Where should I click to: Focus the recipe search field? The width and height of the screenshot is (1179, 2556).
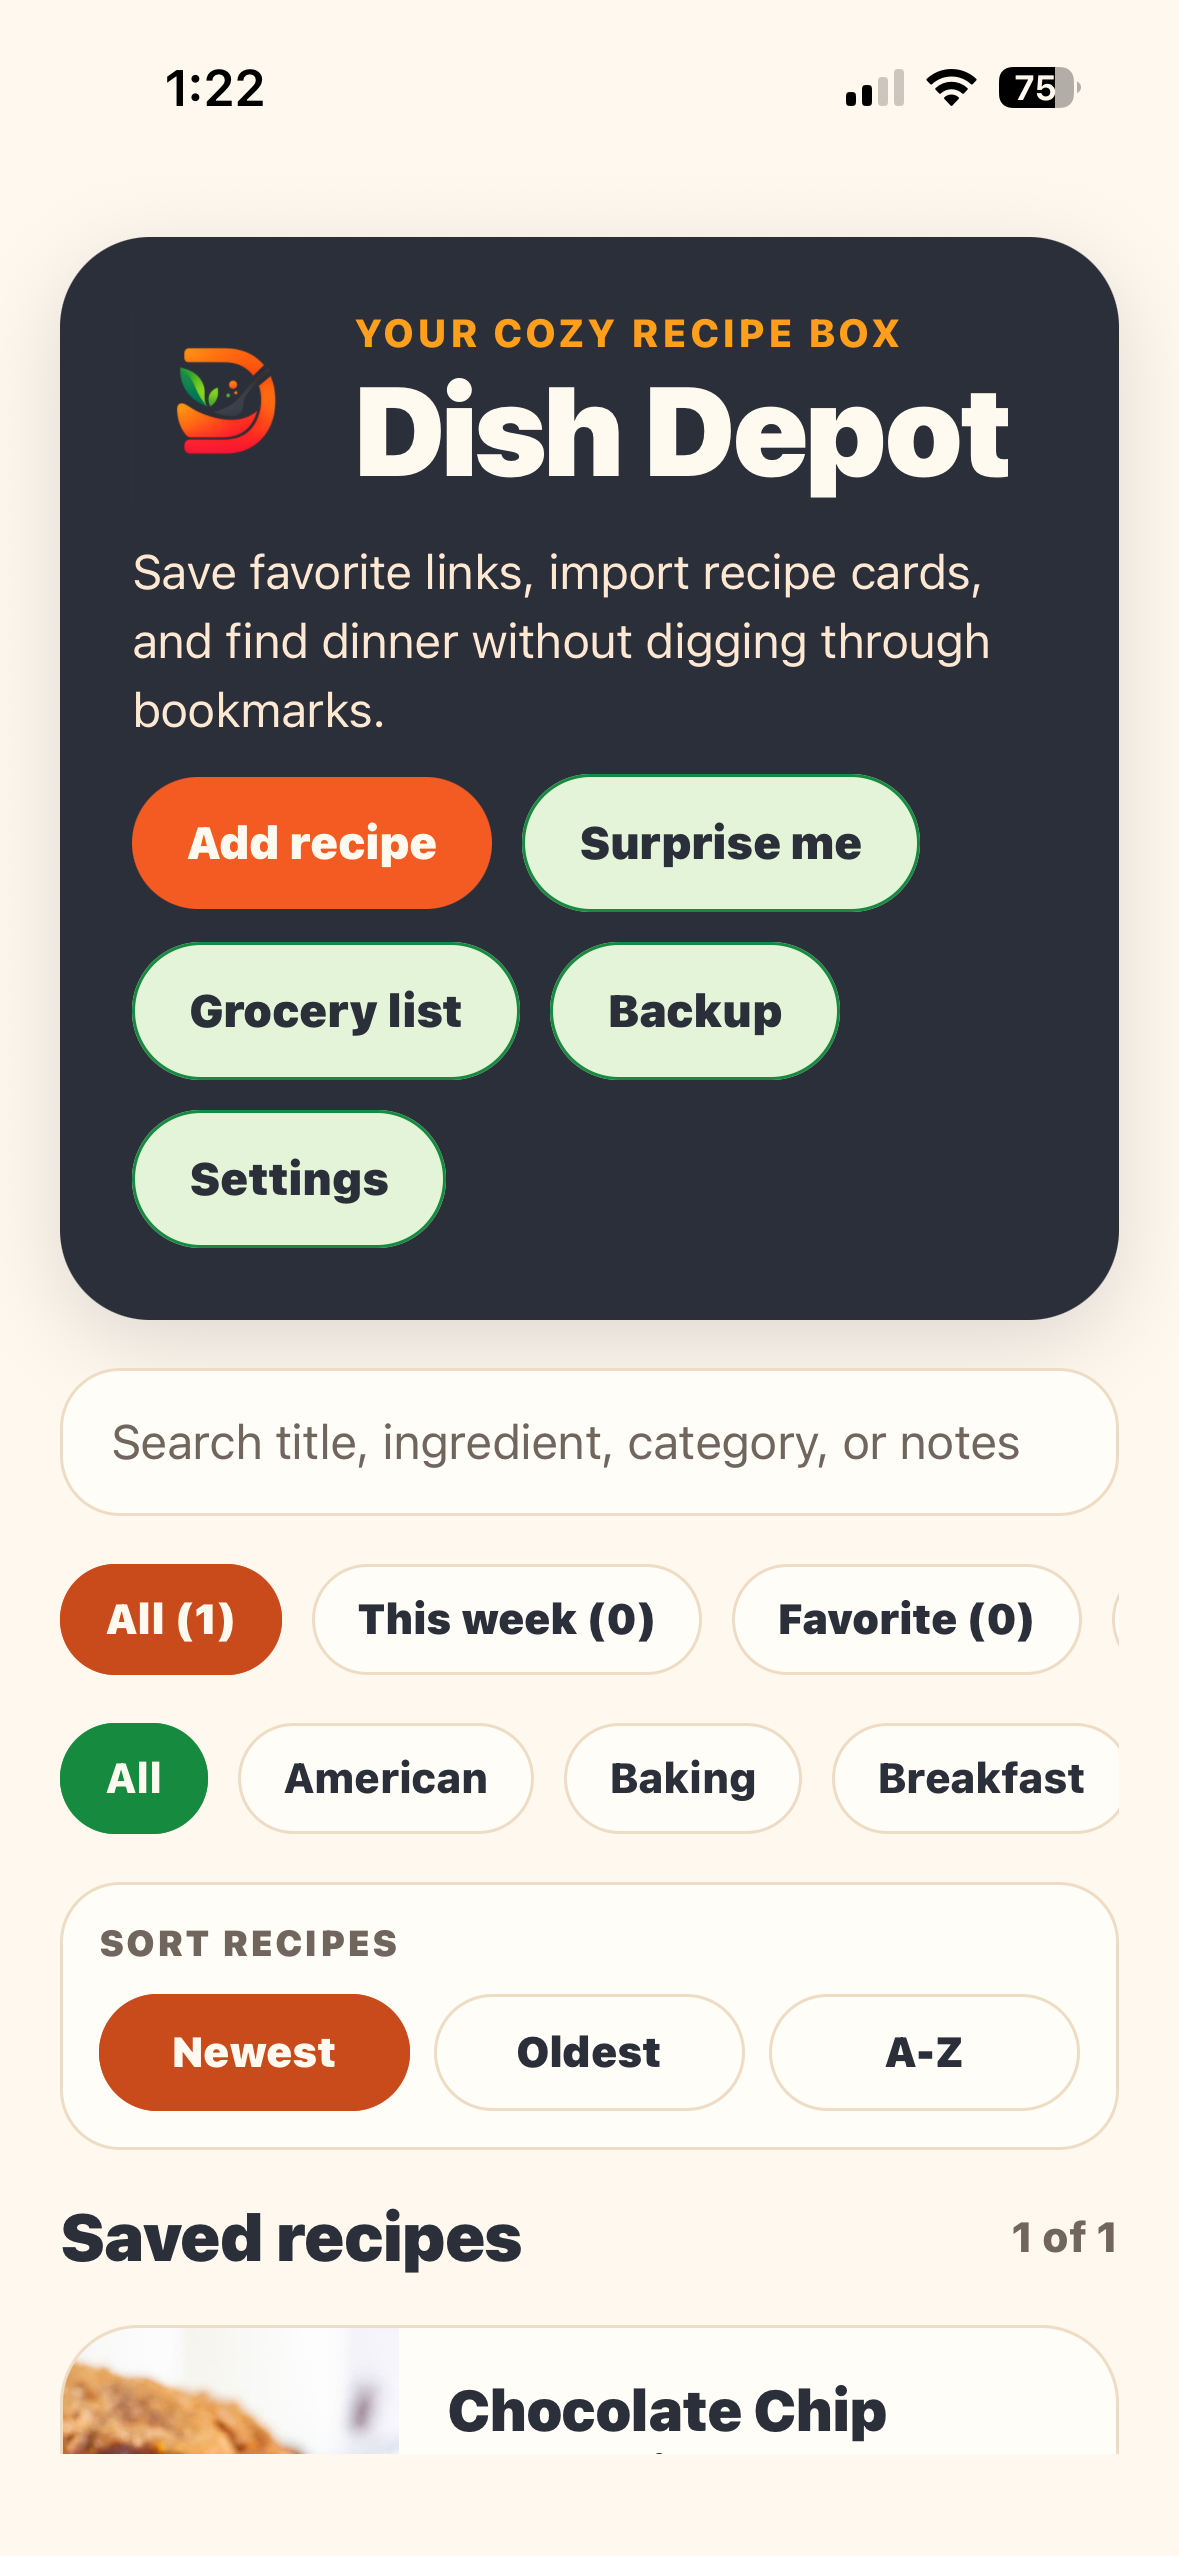coord(589,1442)
